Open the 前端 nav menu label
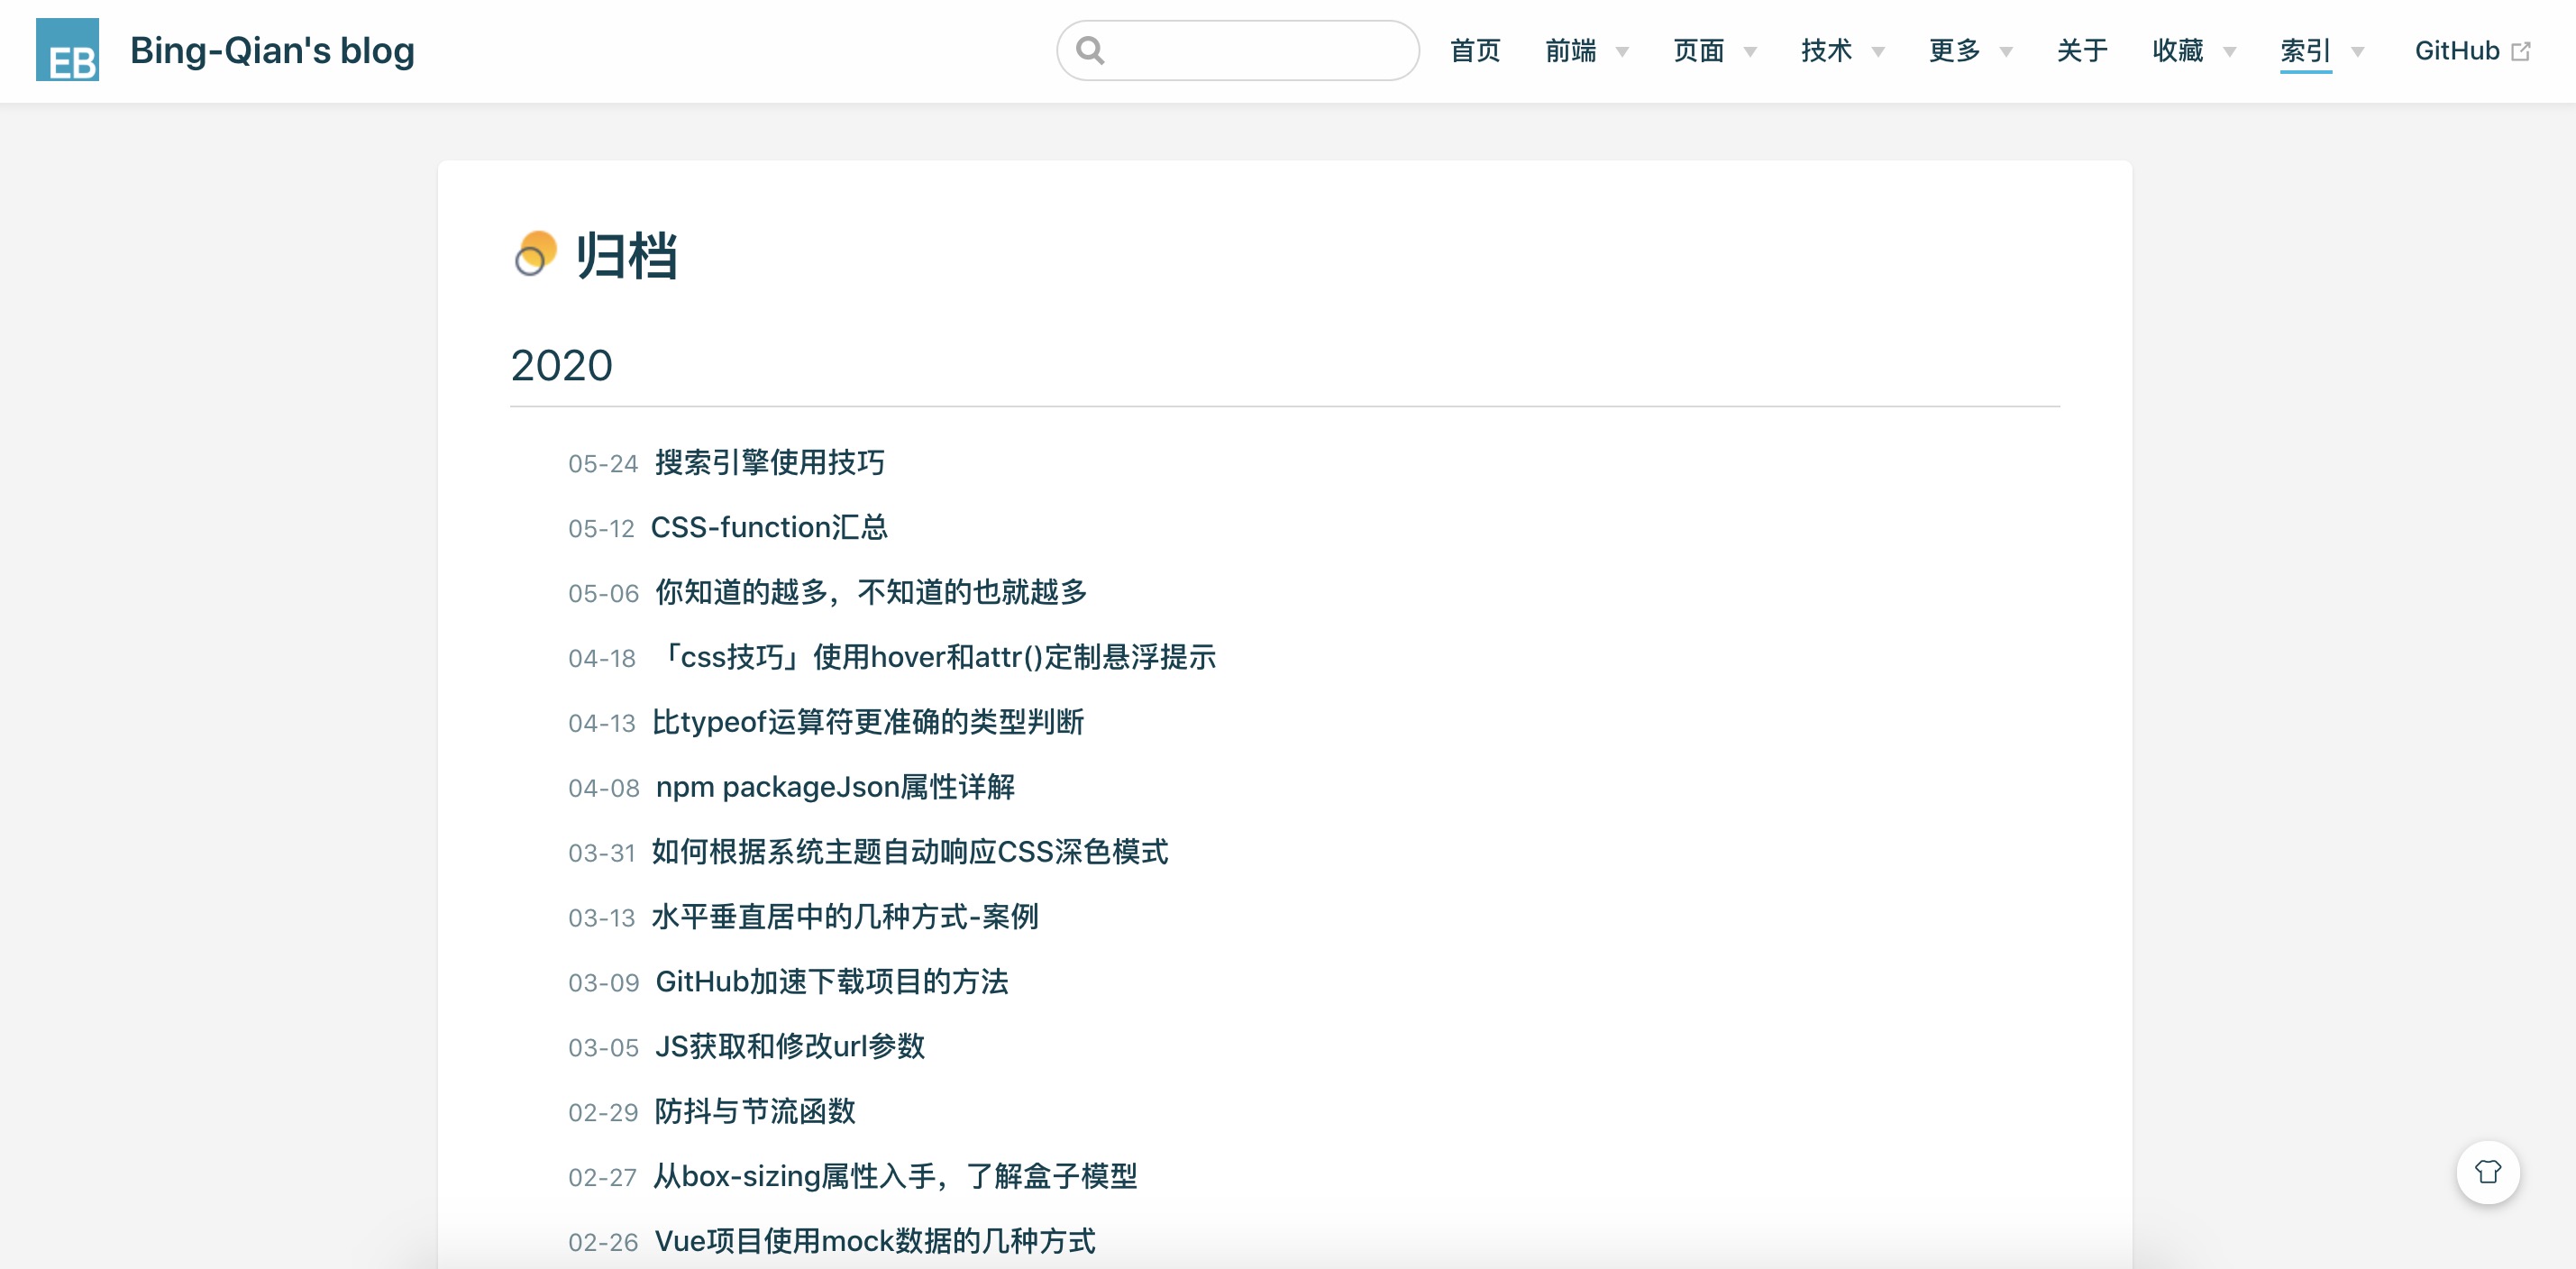 click(1571, 50)
